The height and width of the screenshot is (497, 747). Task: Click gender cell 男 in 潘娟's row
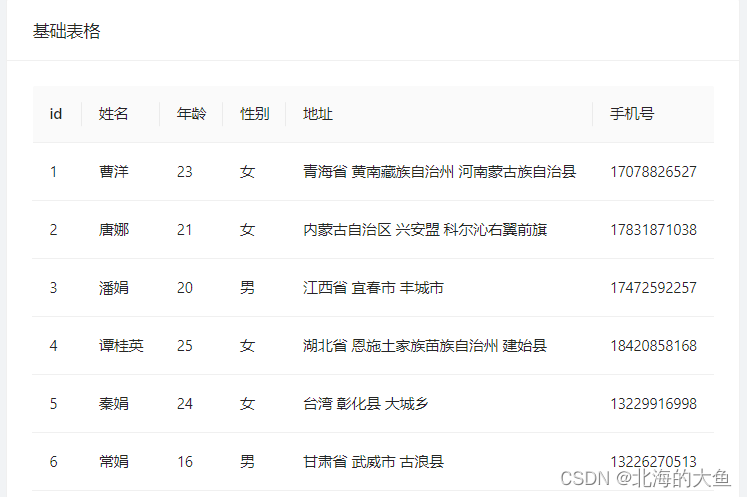tap(247, 288)
